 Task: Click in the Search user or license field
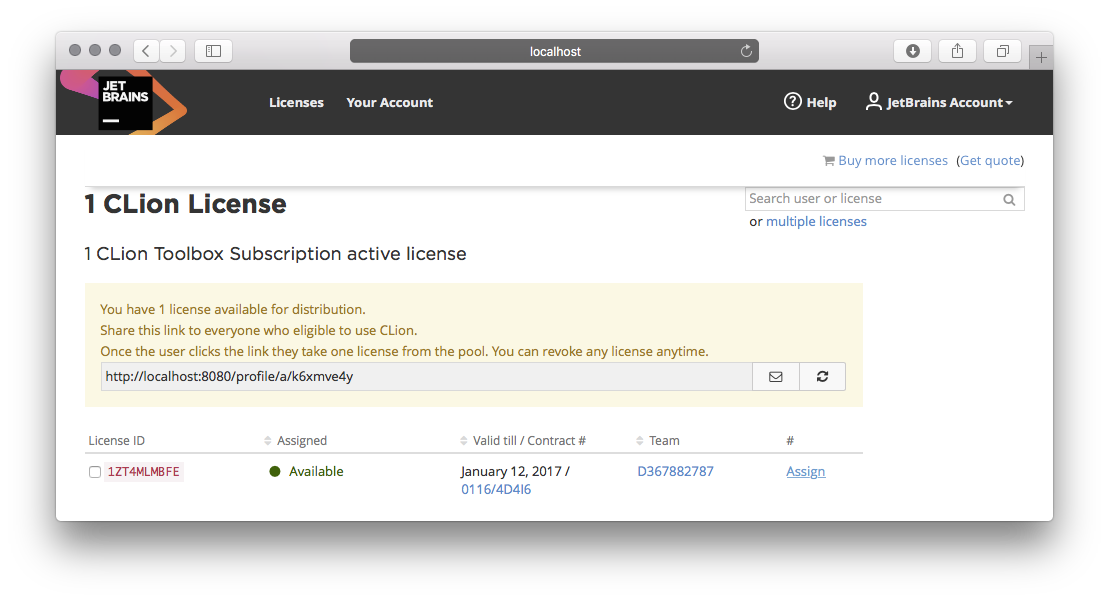click(x=870, y=199)
